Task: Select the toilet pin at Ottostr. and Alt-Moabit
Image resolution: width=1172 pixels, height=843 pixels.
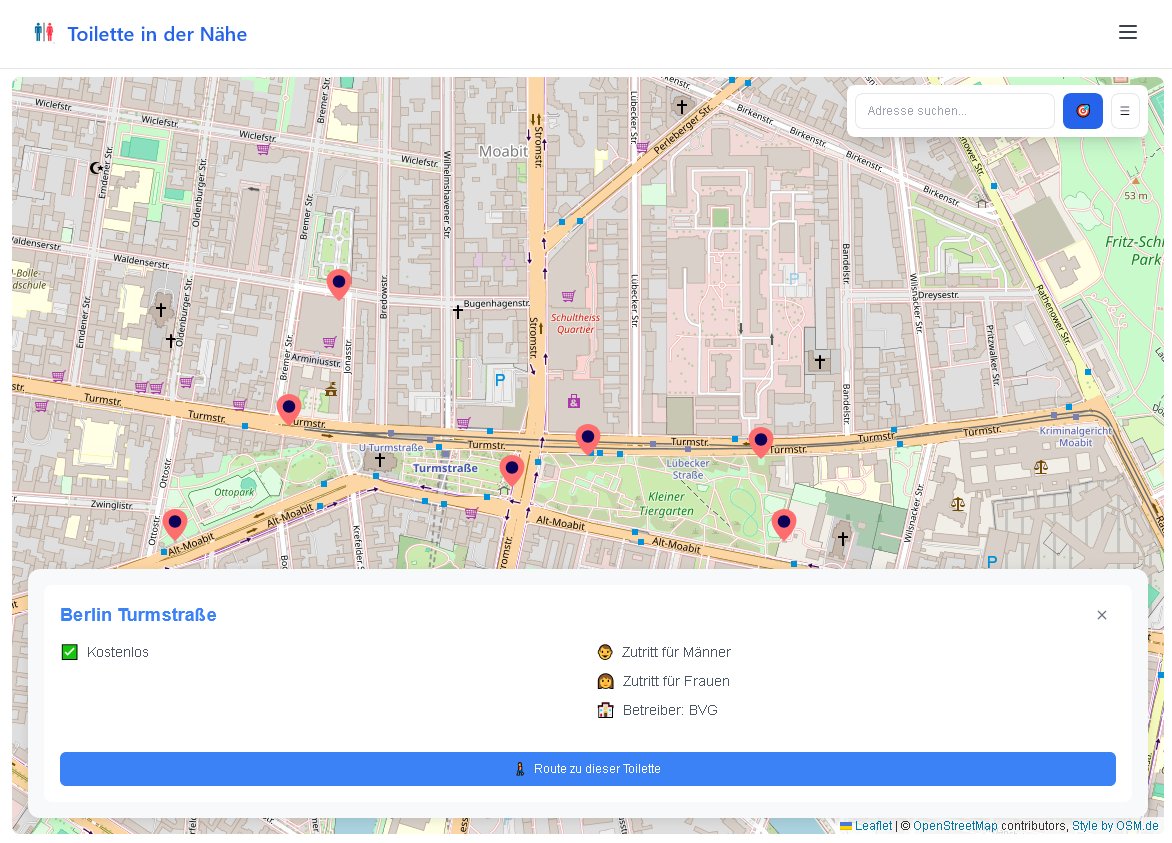Action: (x=175, y=525)
